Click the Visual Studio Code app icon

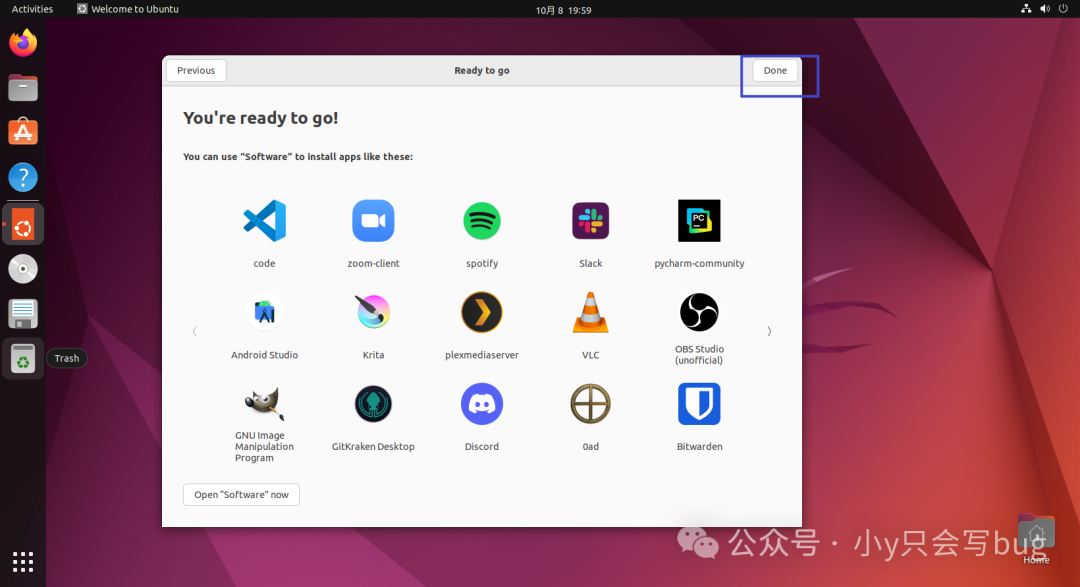pyautogui.click(x=264, y=220)
